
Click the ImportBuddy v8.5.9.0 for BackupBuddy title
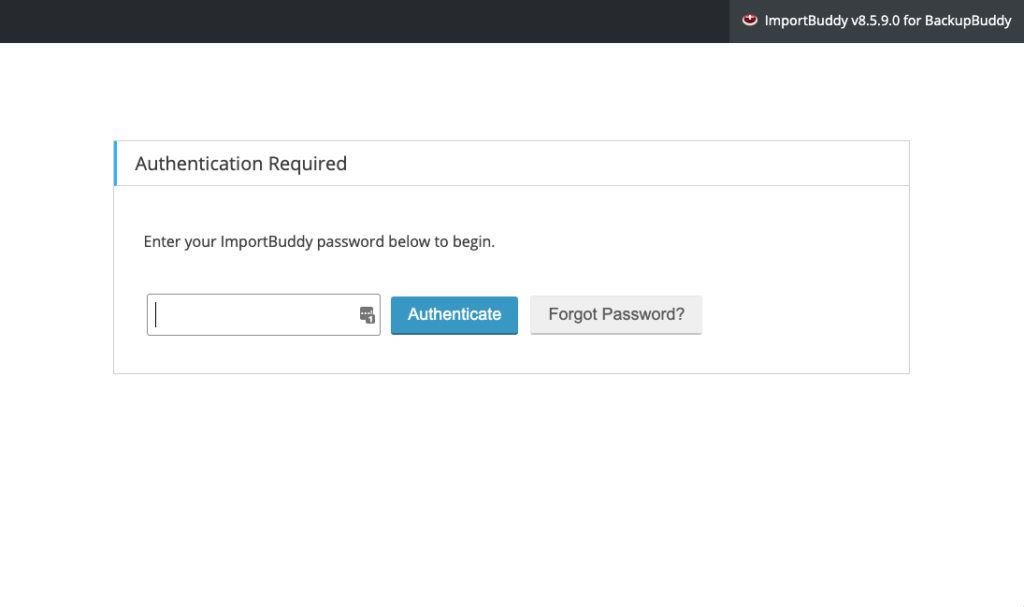[888, 21]
